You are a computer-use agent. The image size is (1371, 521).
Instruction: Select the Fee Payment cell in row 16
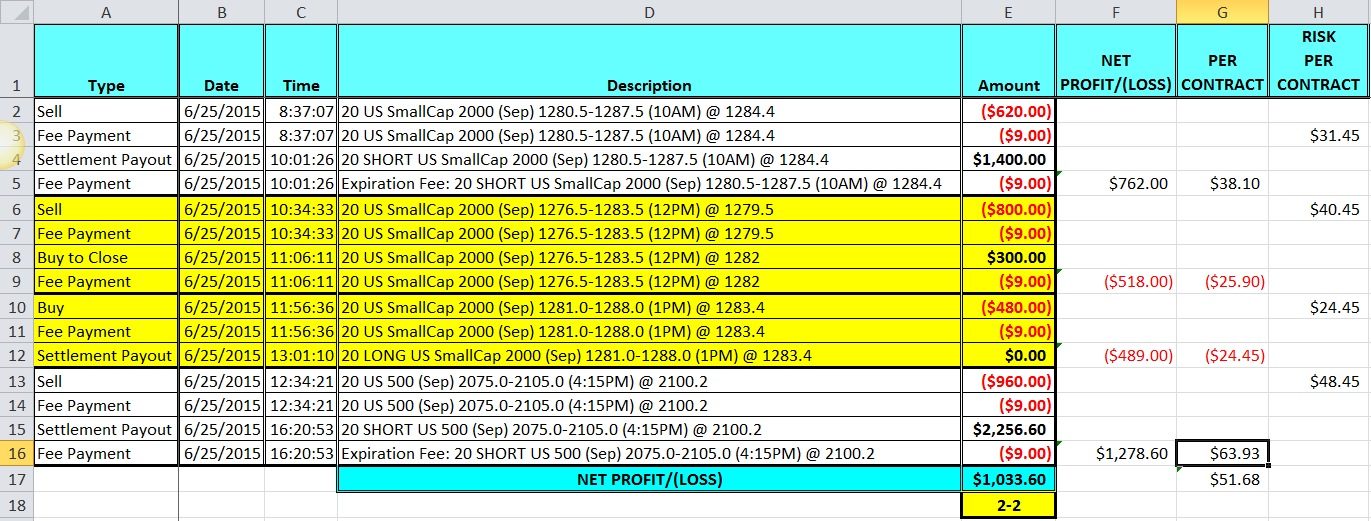106,453
